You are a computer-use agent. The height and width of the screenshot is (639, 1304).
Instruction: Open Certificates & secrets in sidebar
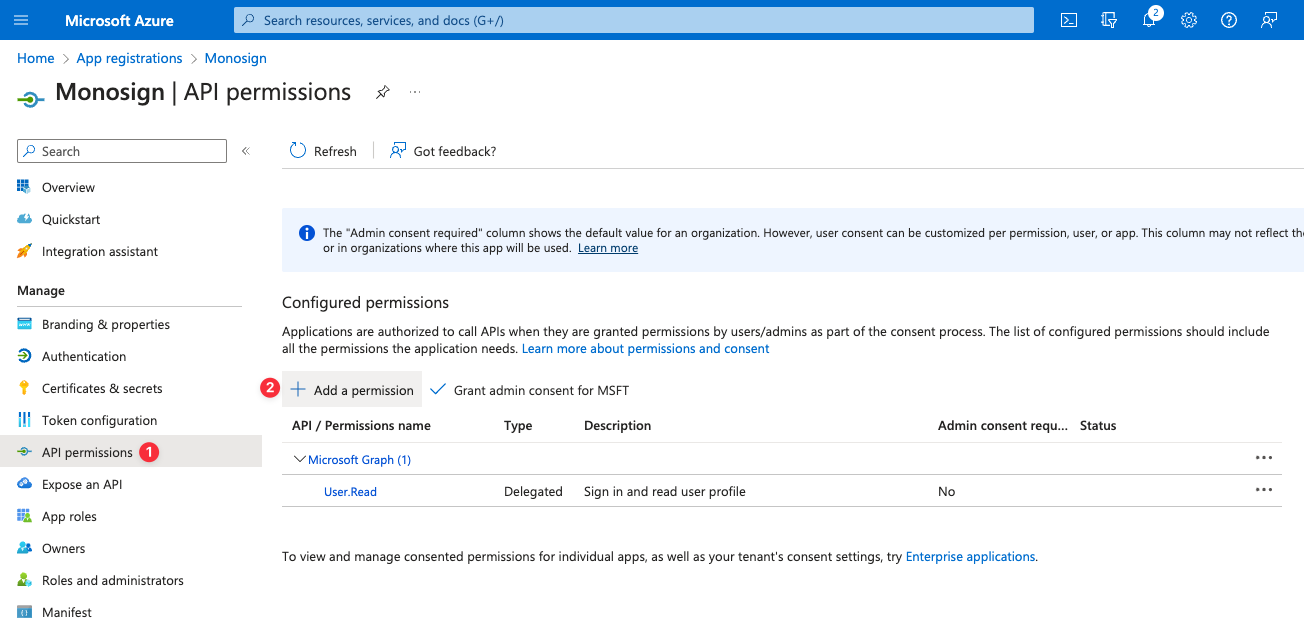click(x=101, y=388)
